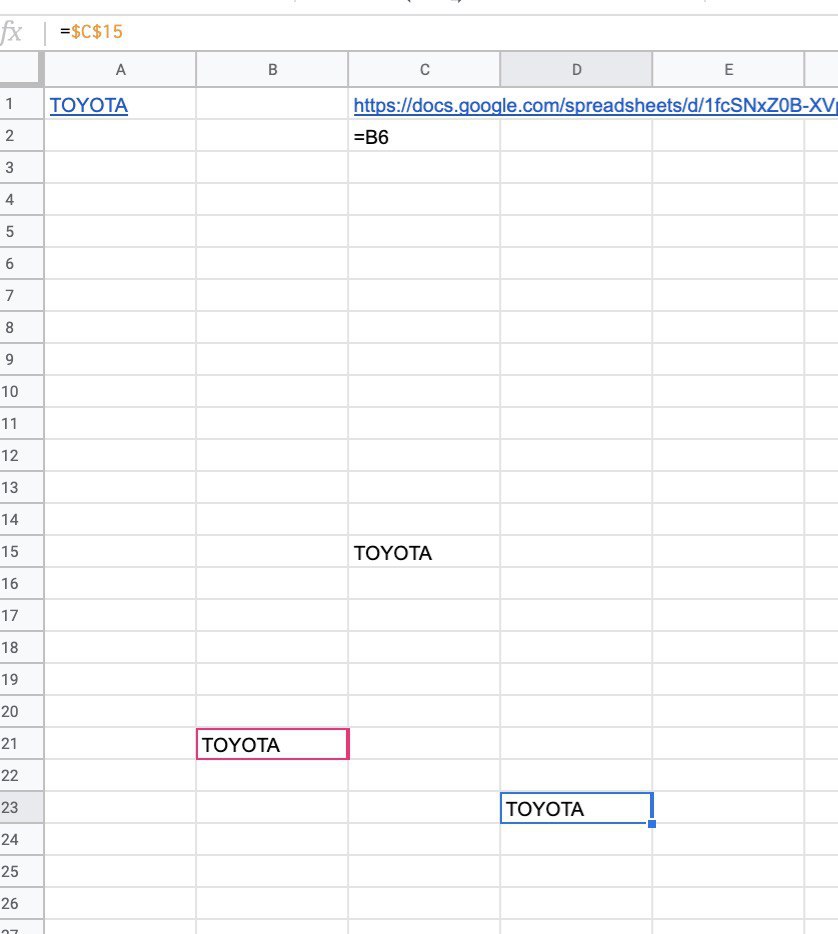
Task: Select row 2 header
Action: click(21, 135)
